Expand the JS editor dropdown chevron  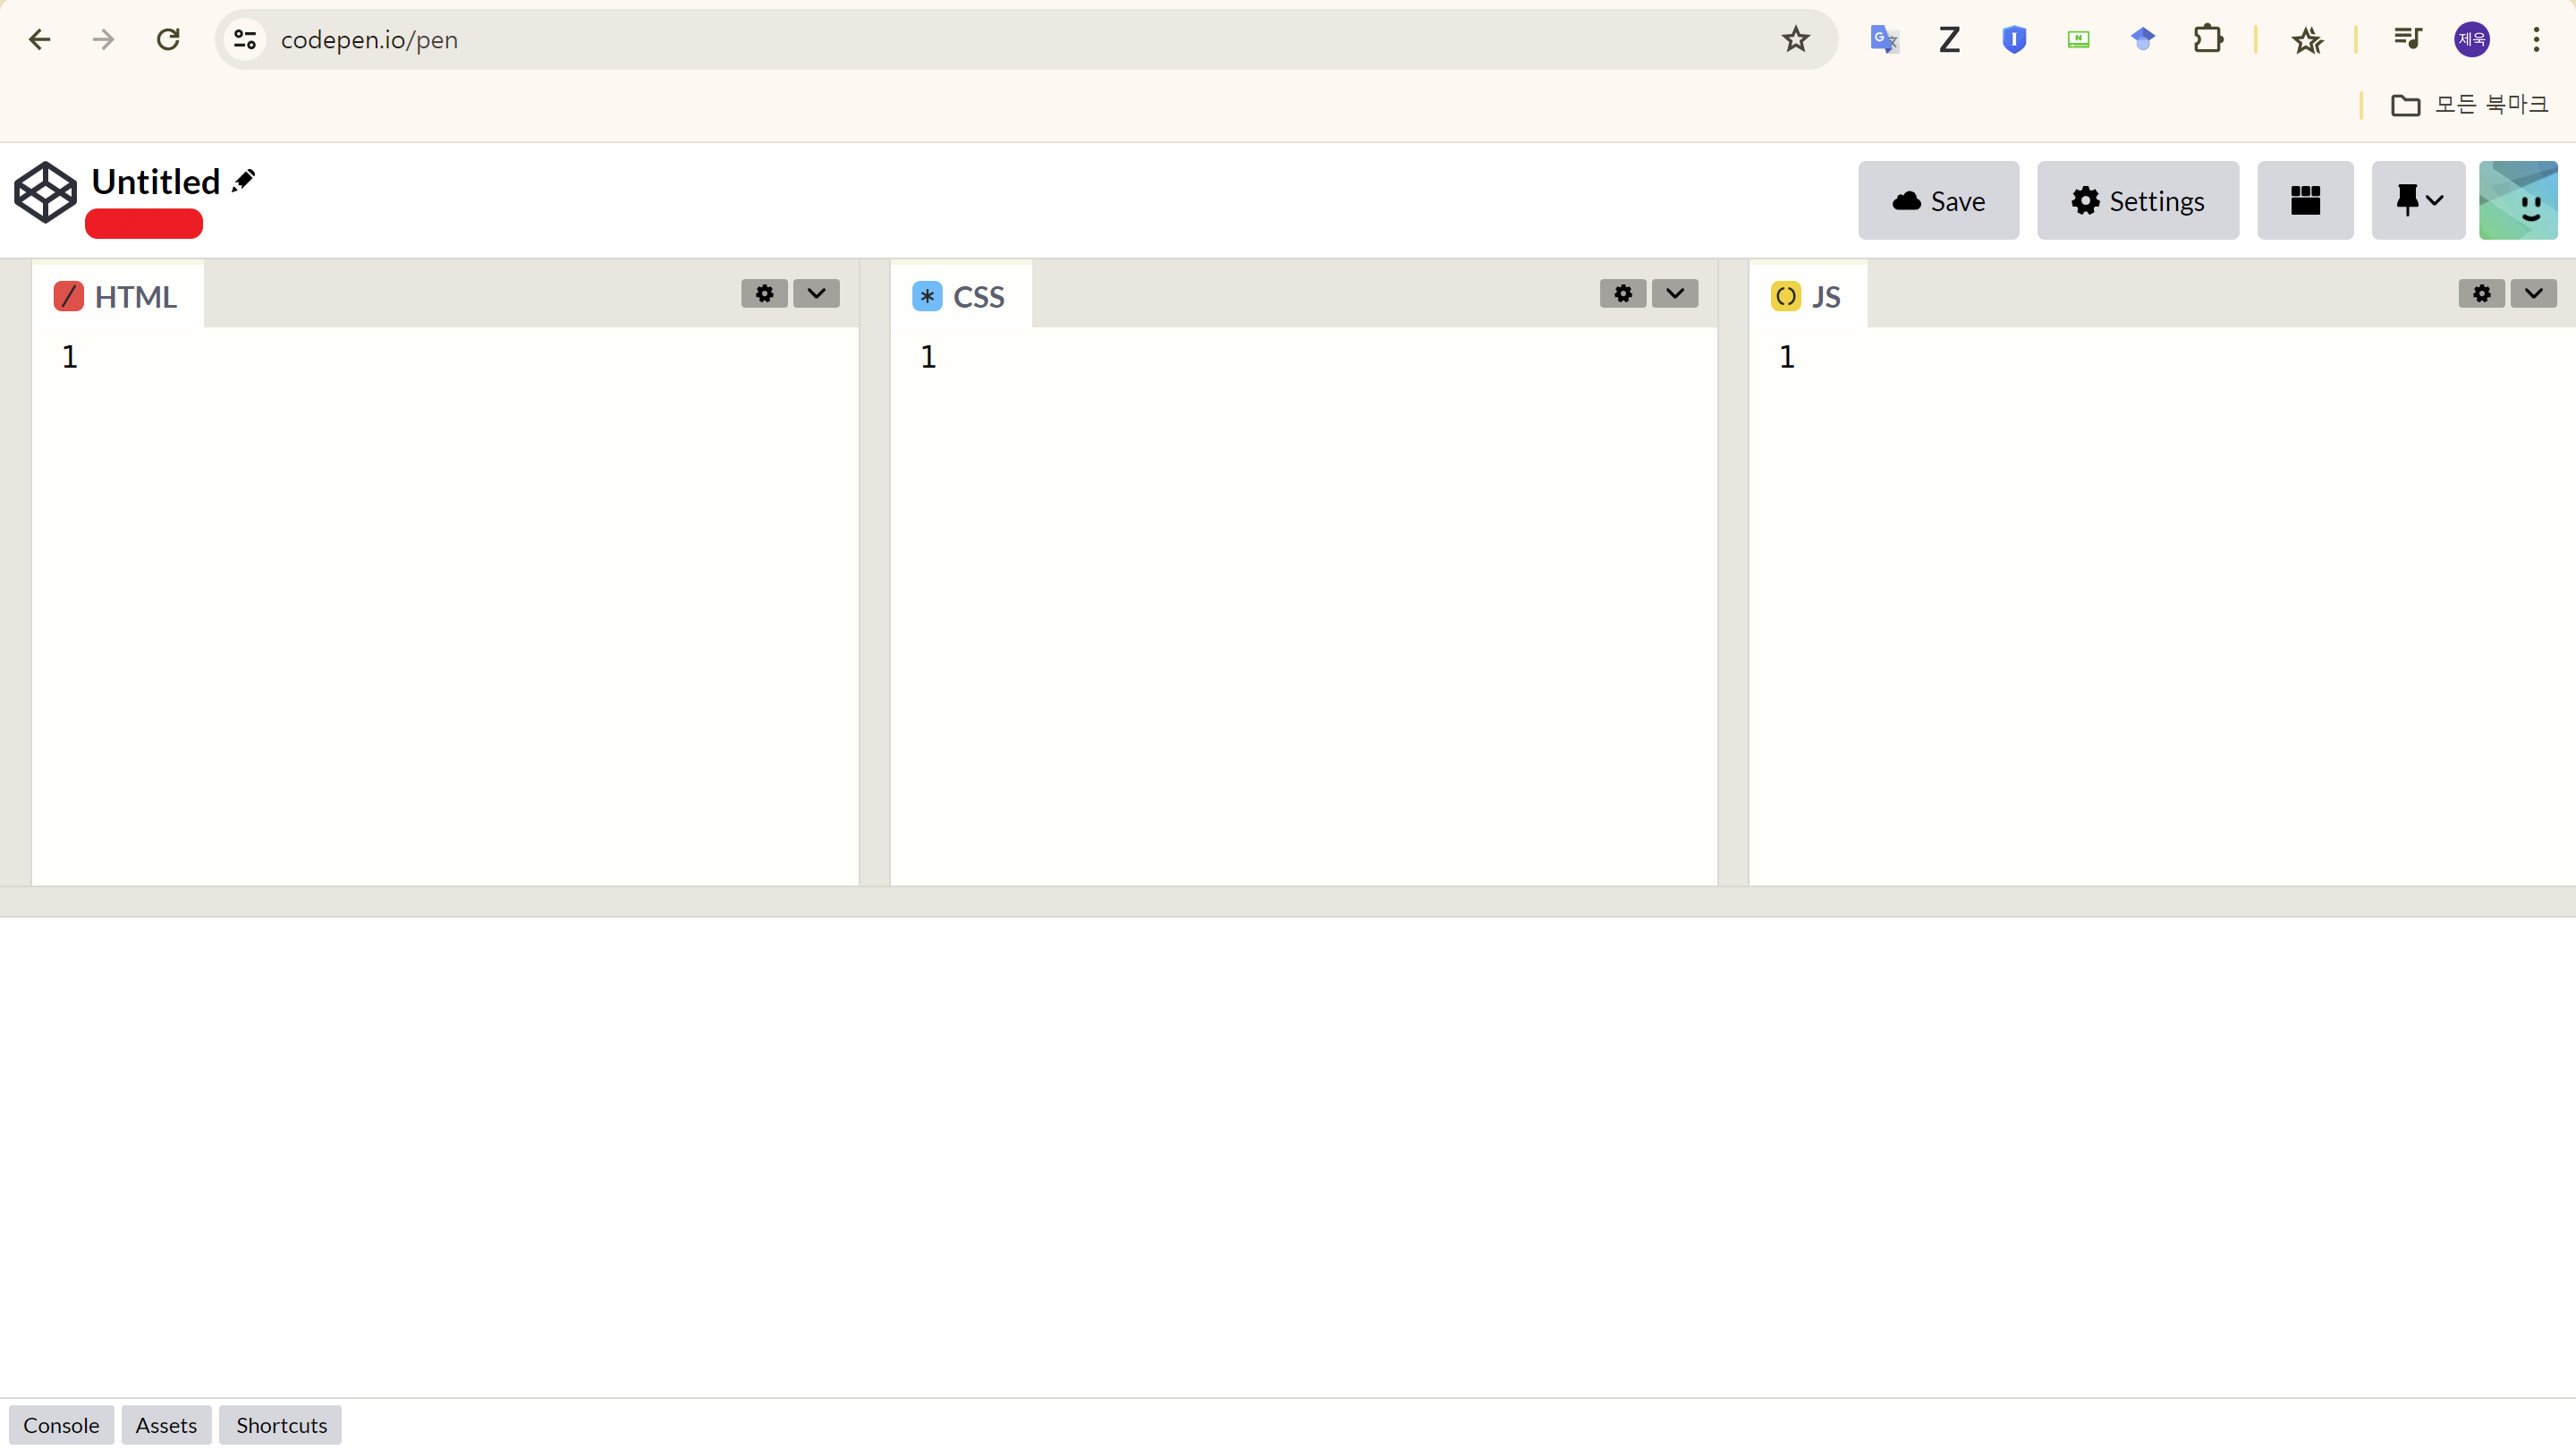2533,293
